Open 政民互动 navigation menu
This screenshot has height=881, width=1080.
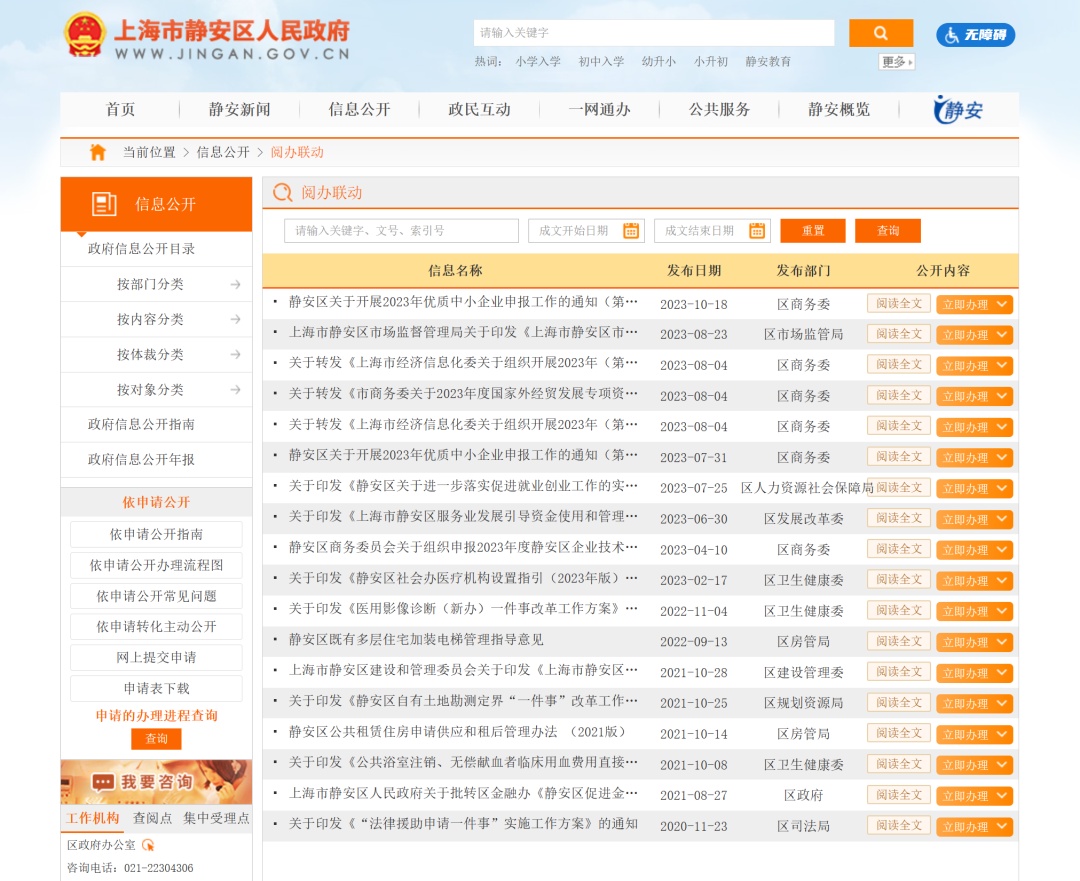point(479,110)
